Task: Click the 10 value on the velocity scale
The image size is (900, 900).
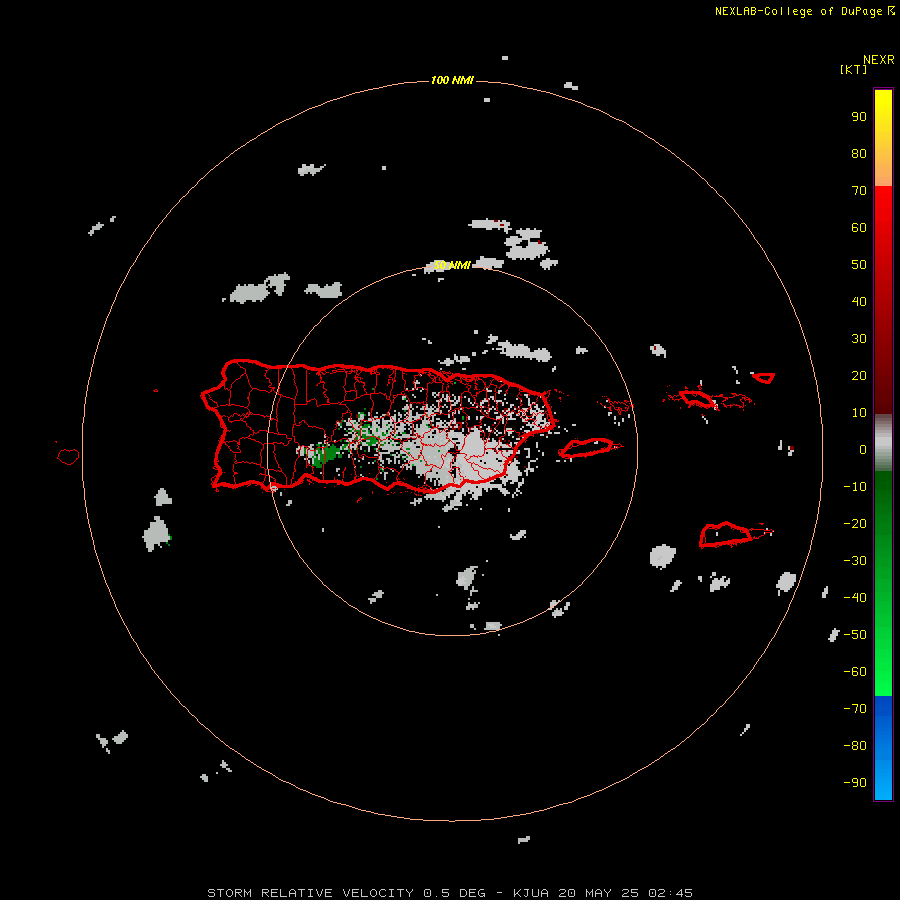Action: coord(859,413)
